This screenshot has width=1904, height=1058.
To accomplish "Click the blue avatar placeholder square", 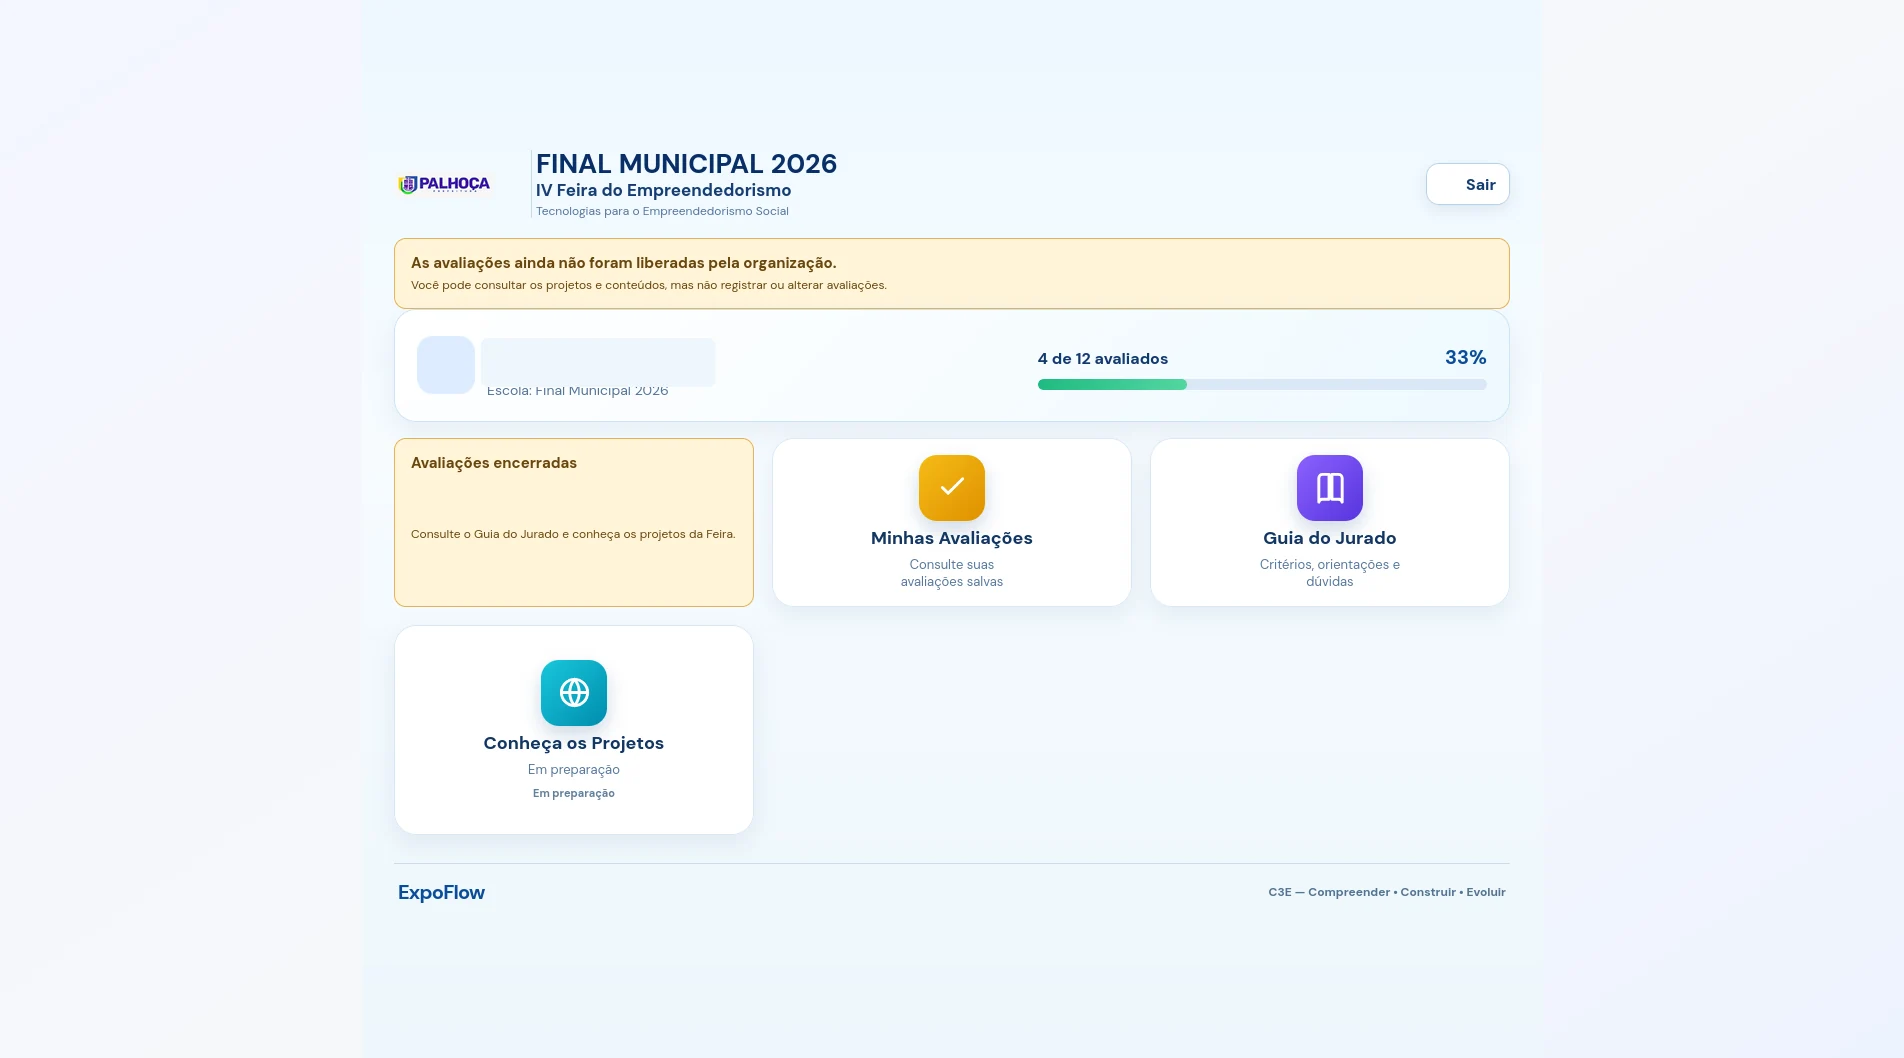I will pos(446,365).
